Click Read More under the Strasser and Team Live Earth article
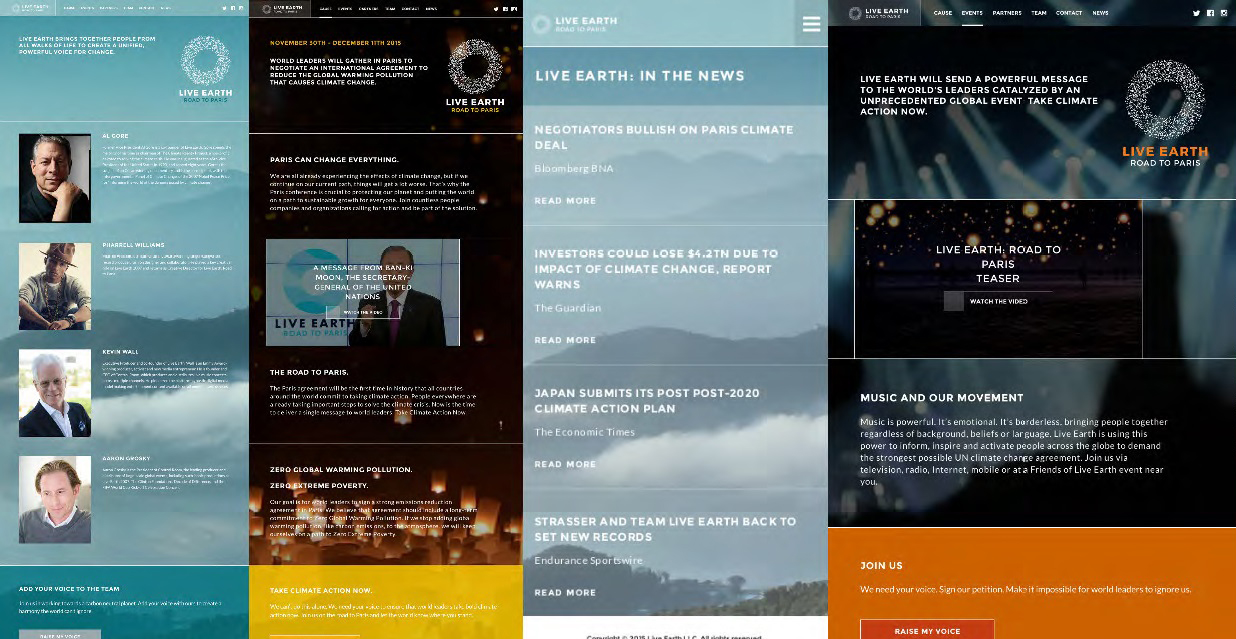The width and height of the screenshot is (1236, 639). point(565,593)
